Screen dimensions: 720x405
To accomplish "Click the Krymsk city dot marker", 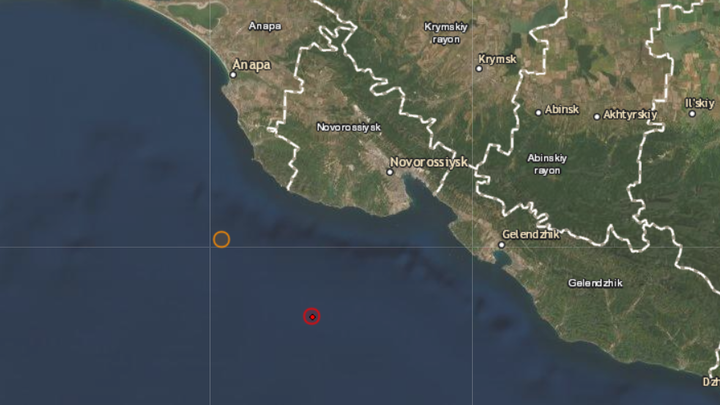I will pos(479,68).
